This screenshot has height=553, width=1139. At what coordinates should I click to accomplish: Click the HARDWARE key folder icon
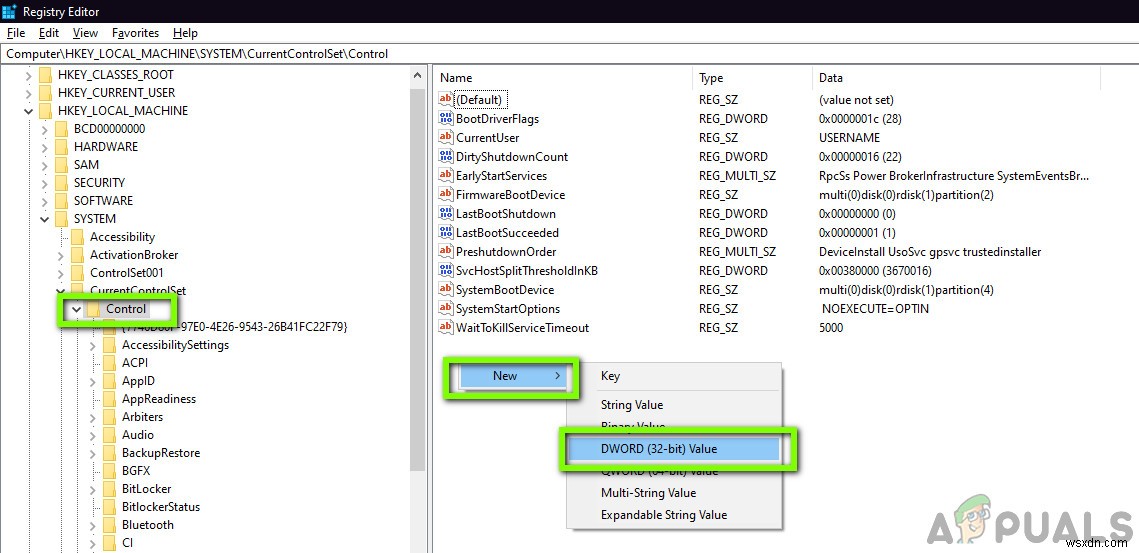click(62, 146)
